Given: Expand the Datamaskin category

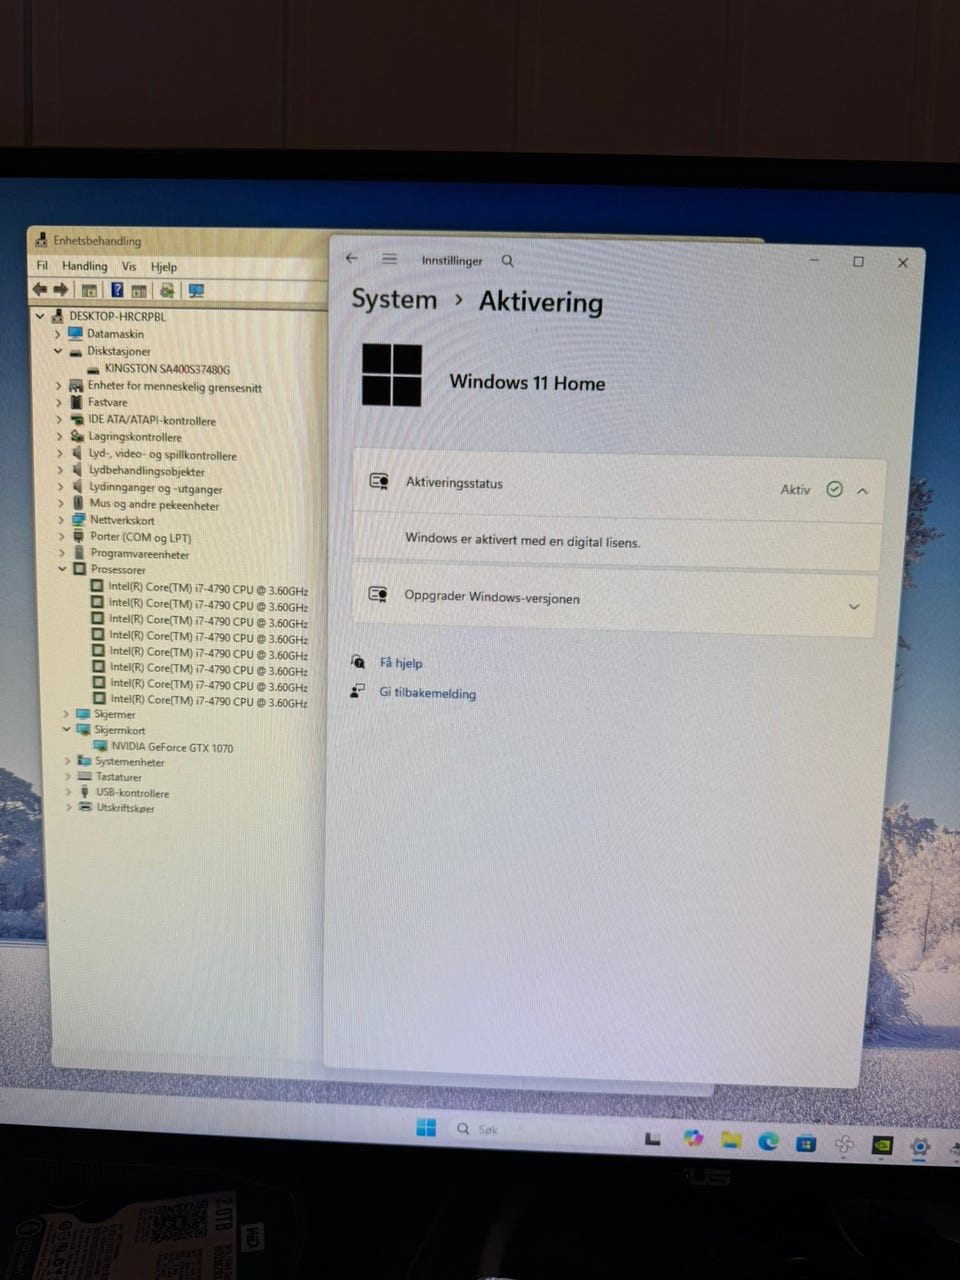Looking at the screenshot, I should click(58, 334).
